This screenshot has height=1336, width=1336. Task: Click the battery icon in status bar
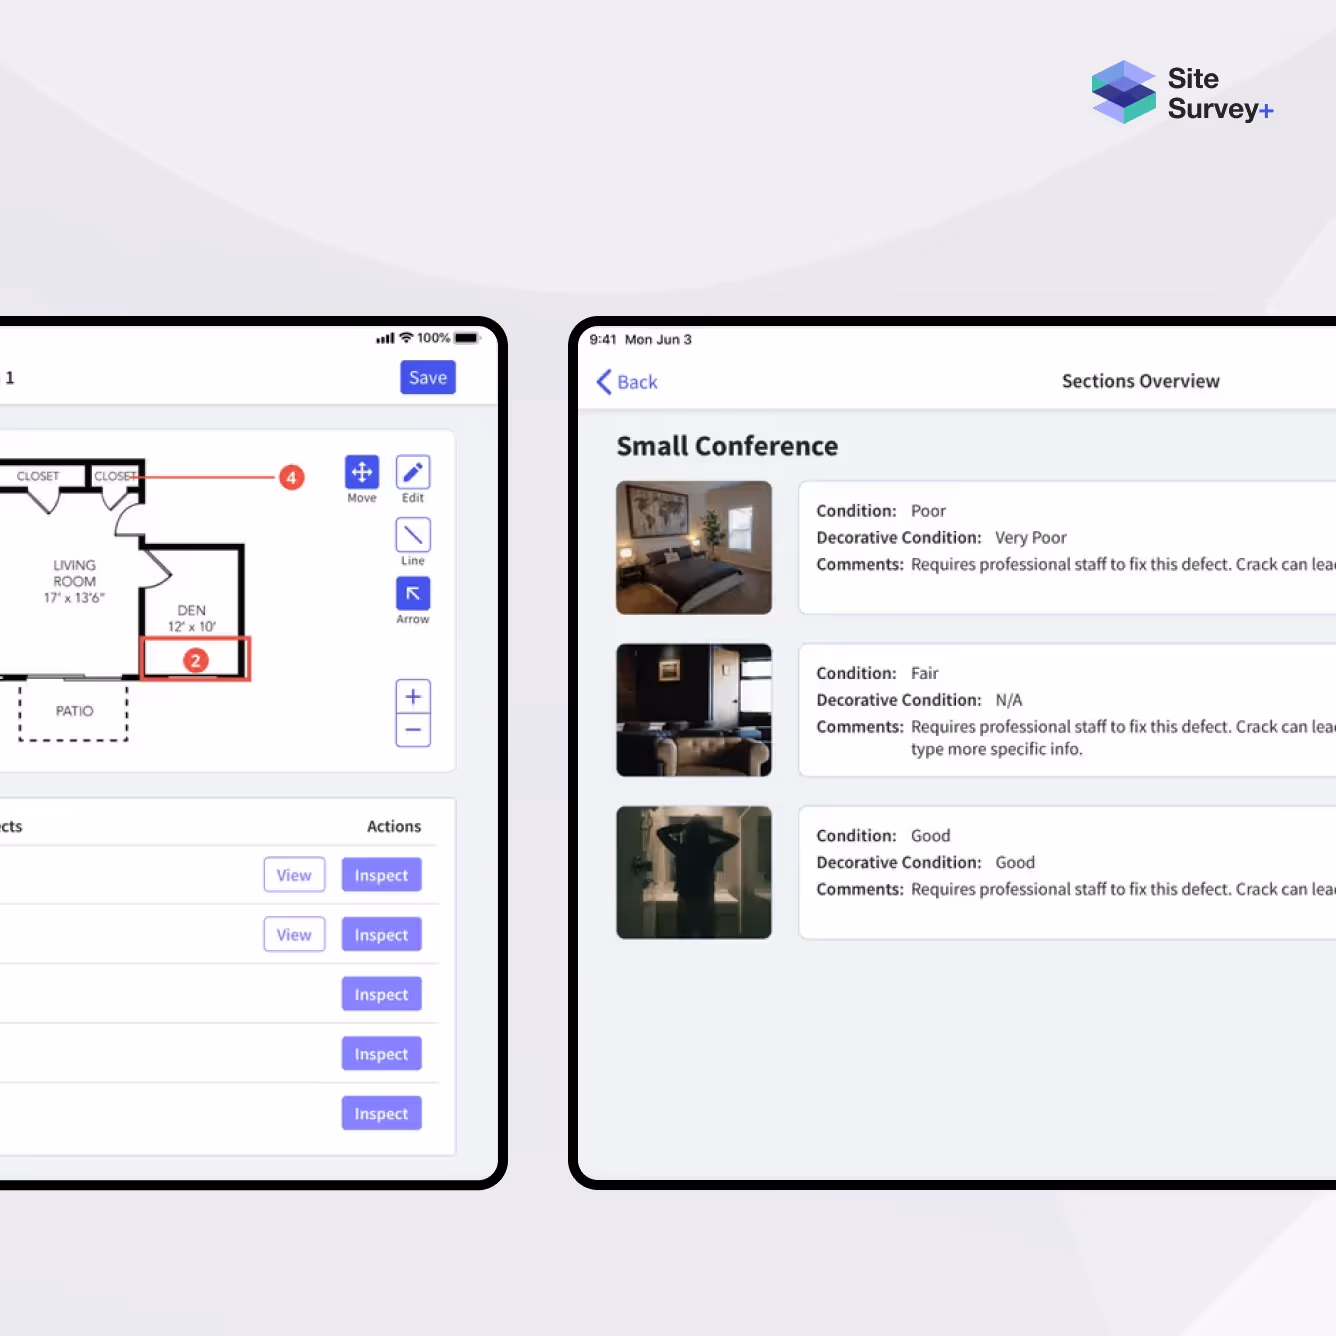(467, 338)
